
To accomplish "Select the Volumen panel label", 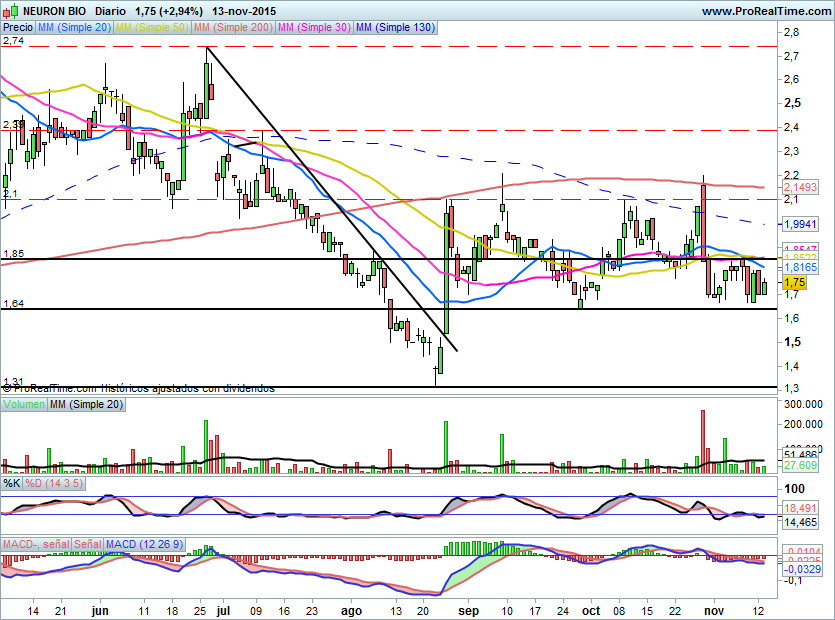I will click(24, 404).
